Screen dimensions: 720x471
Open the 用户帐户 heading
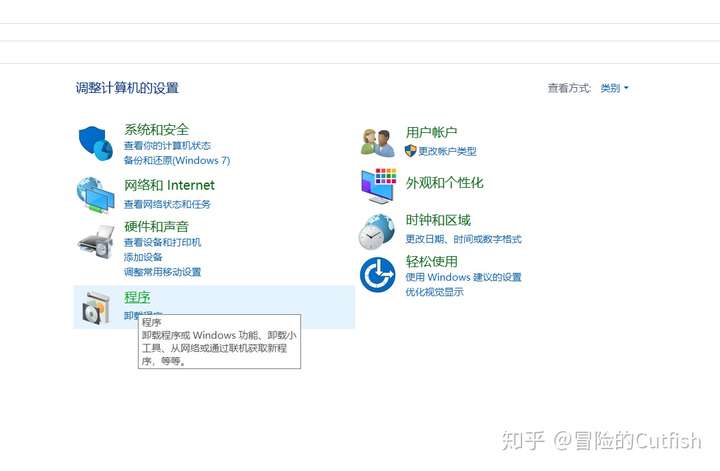click(431, 132)
